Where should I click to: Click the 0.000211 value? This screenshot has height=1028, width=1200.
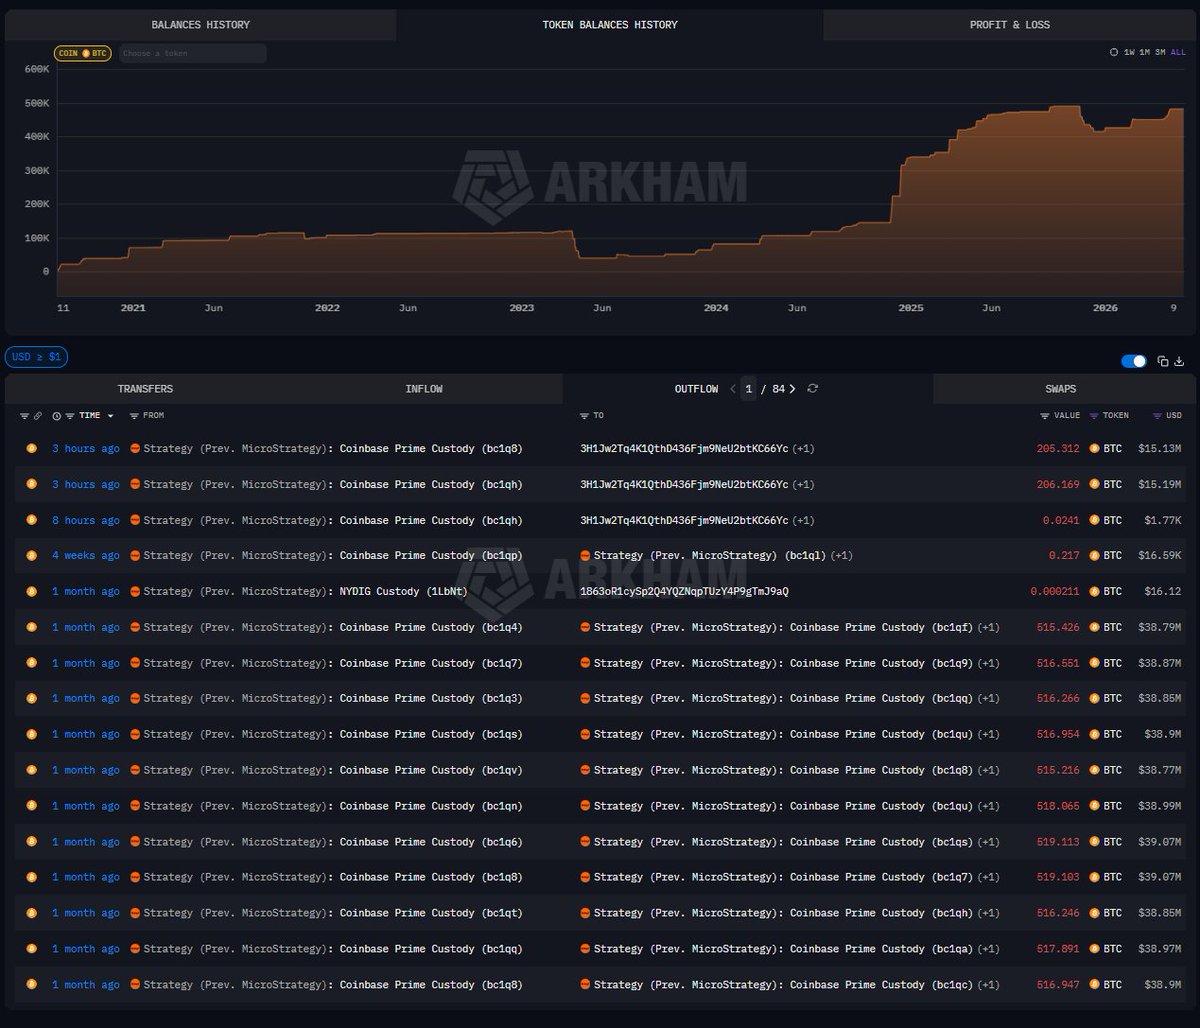click(x=1055, y=592)
